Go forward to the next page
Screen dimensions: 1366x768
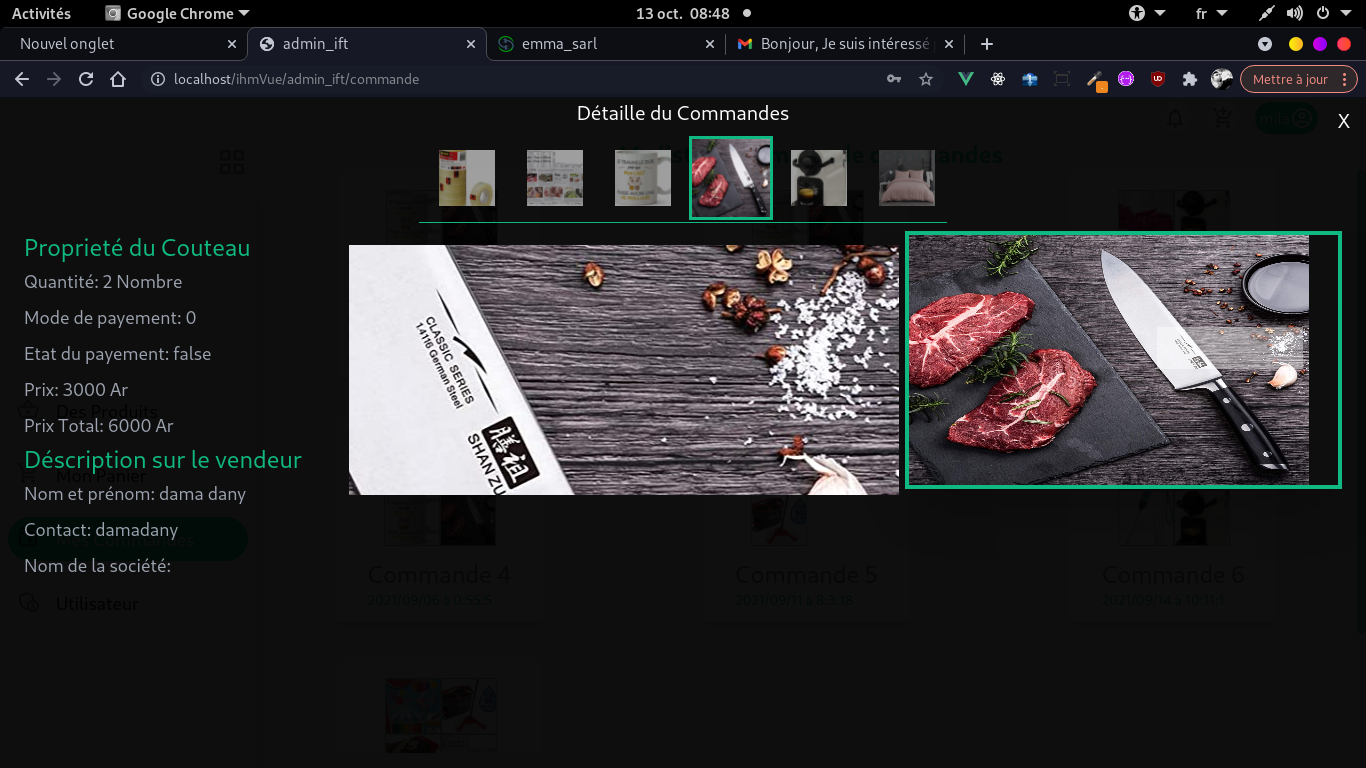[54, 79]
